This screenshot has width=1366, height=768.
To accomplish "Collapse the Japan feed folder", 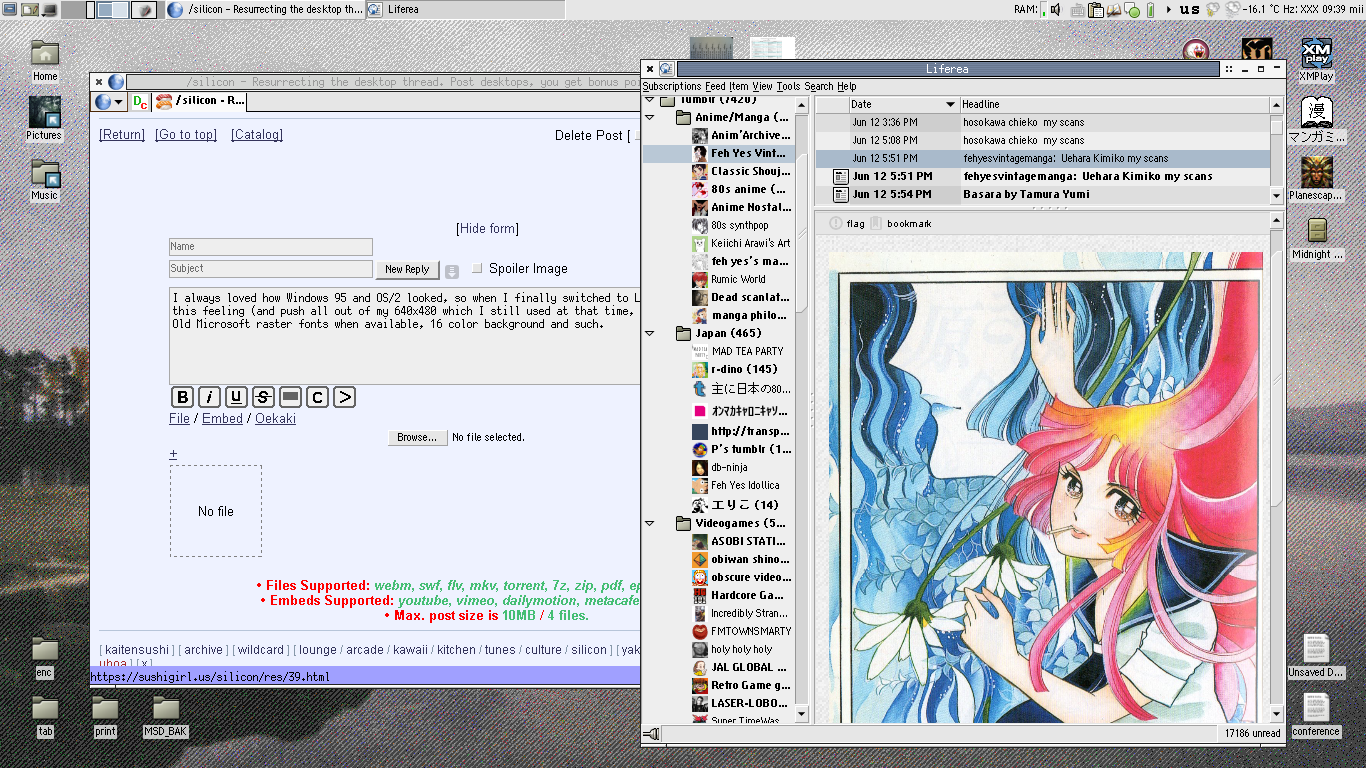I will (650, 333).
